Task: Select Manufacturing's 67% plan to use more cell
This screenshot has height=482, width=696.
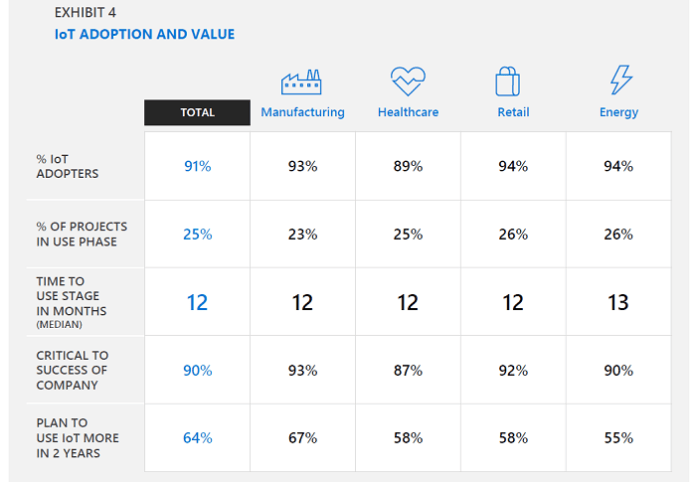Action: (x=303, y=438)
